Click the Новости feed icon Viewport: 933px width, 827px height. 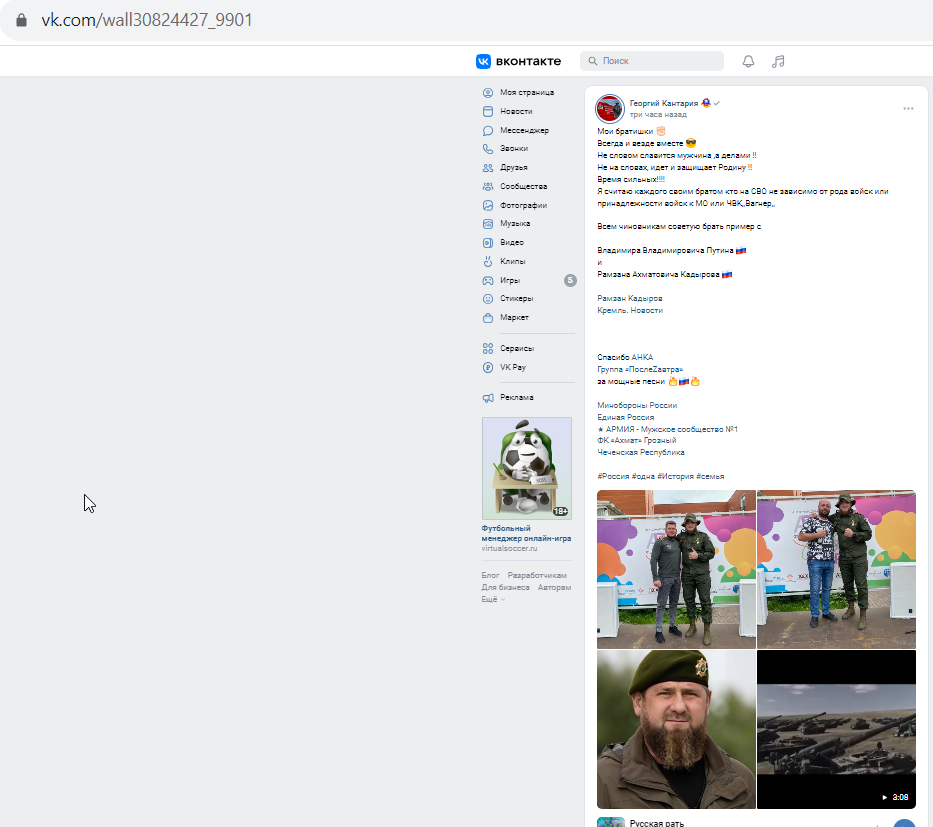488,111
